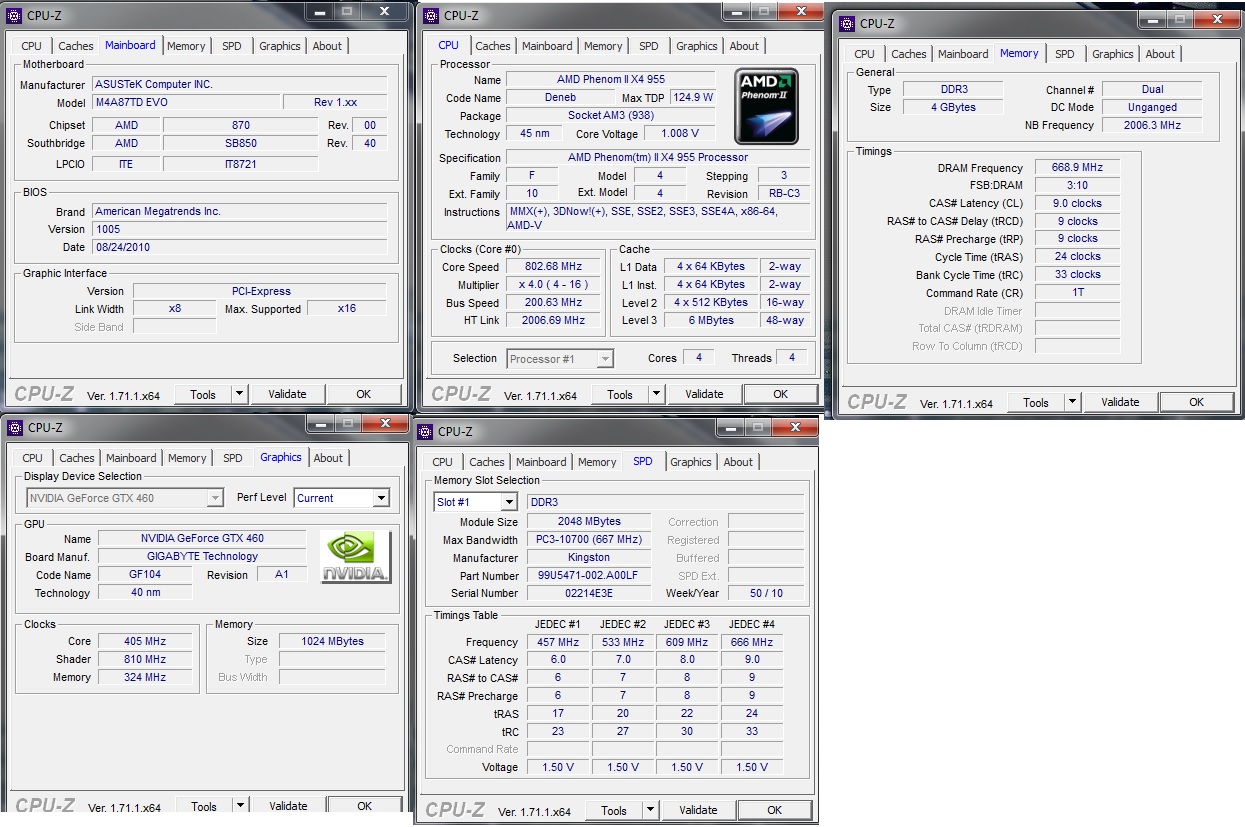
Task: Switch to Caches tab in SPD window
Action: [487, 462]
